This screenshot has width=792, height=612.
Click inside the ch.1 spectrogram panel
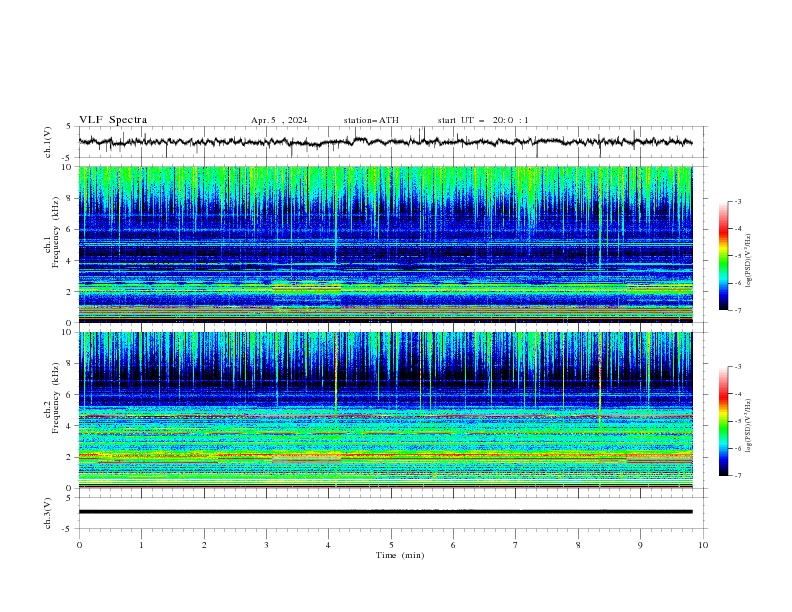click(385, 244)
